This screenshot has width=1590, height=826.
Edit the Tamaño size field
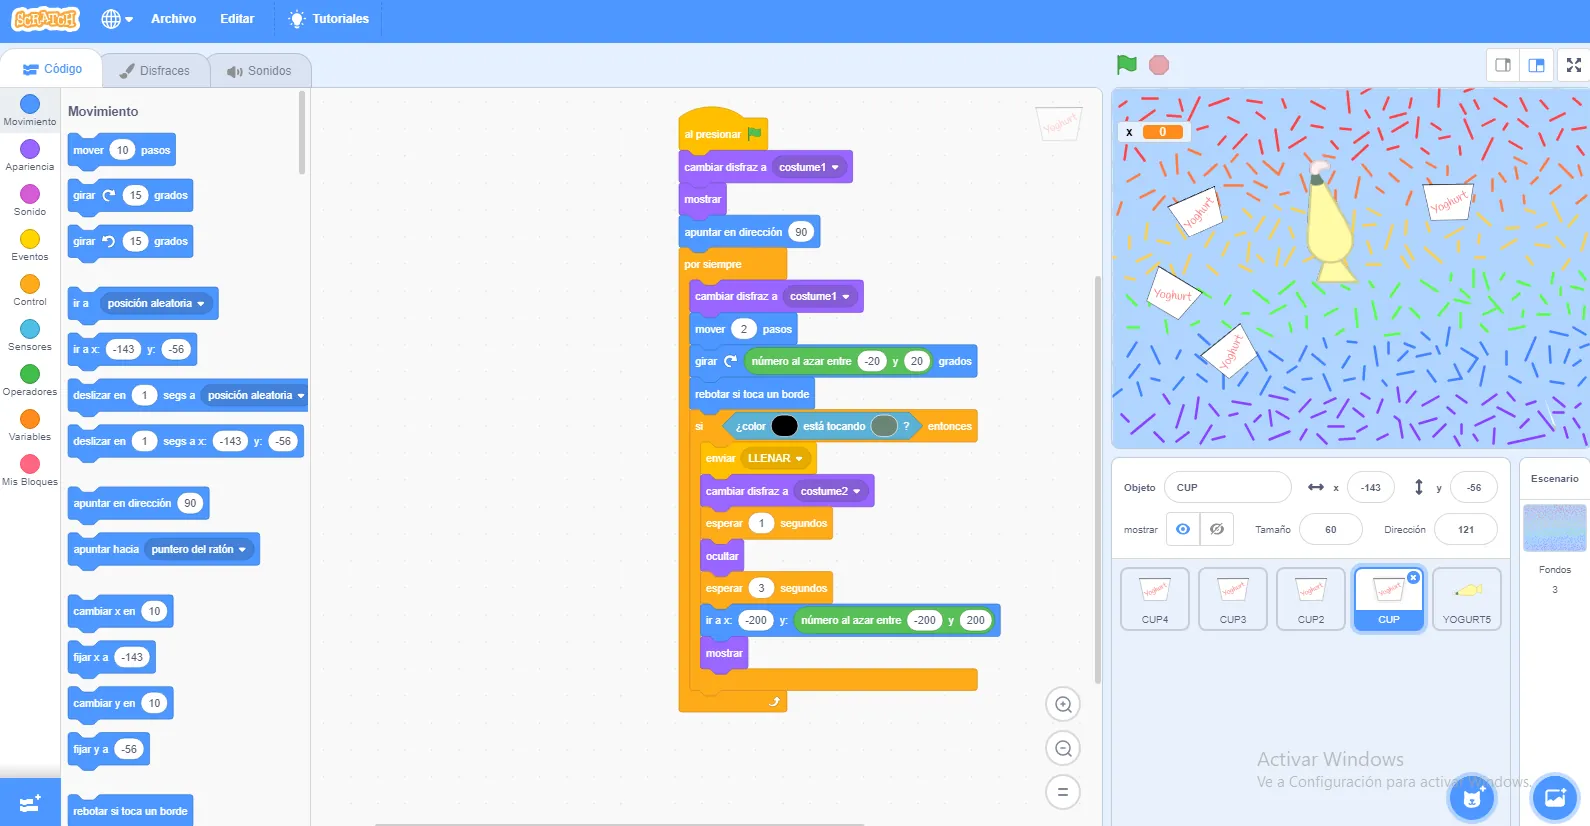click(x=1330, y=529)
